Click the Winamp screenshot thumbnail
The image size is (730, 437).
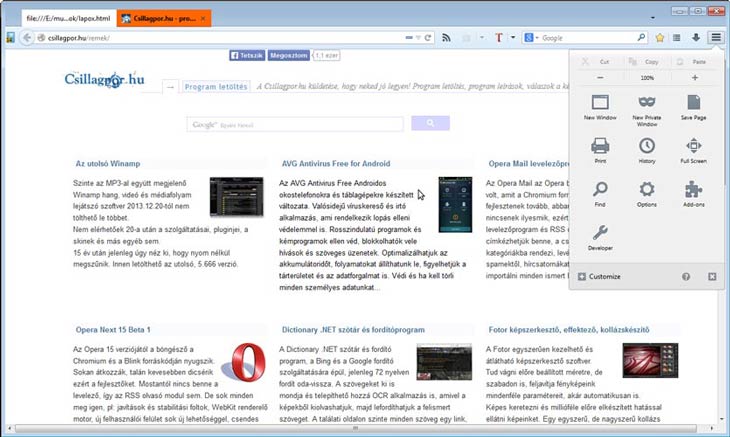[237, 197]
